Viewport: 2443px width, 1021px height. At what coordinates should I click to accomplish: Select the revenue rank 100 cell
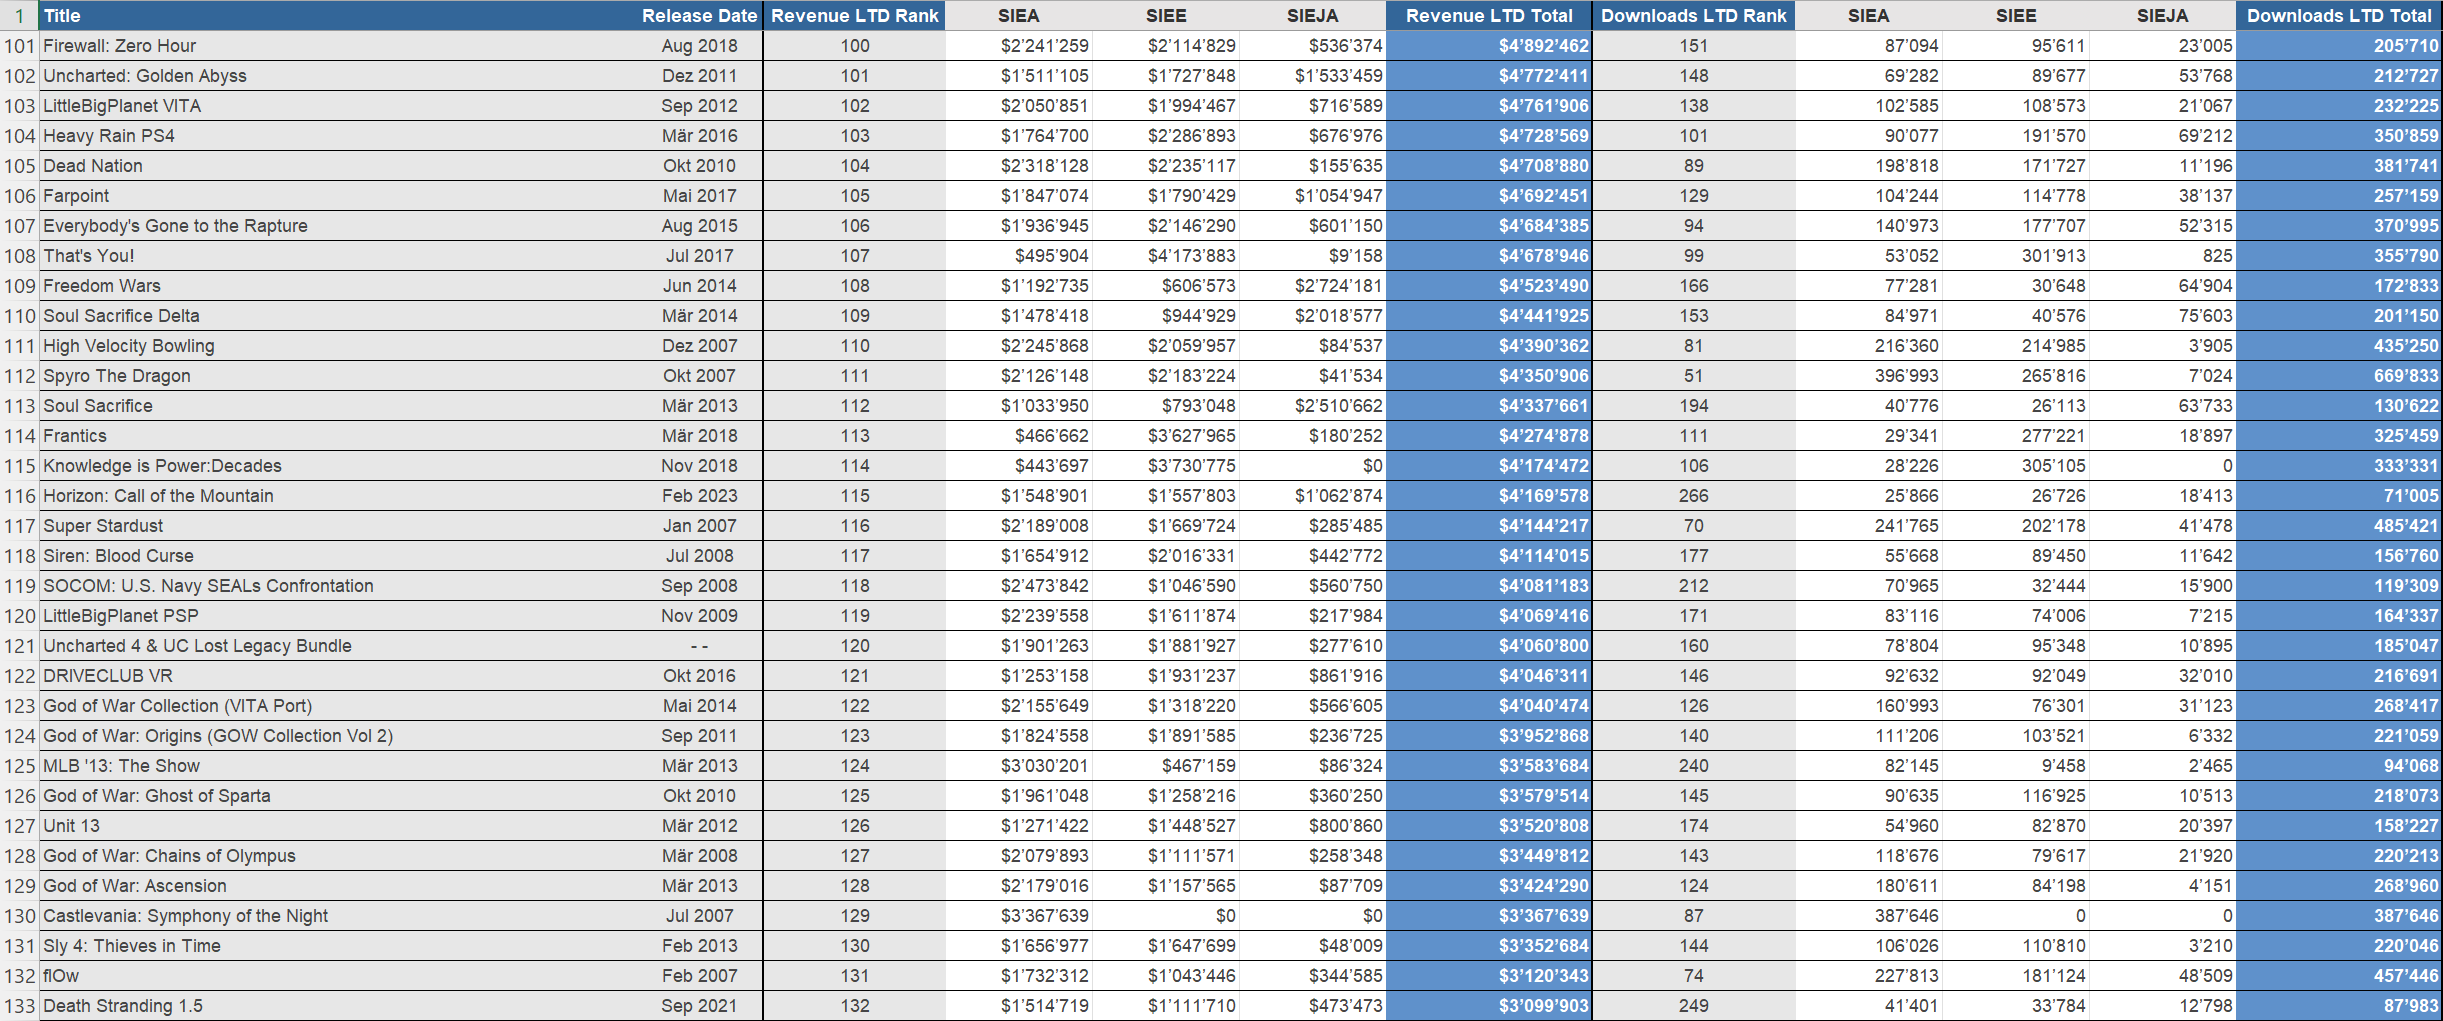coord(855,46)
